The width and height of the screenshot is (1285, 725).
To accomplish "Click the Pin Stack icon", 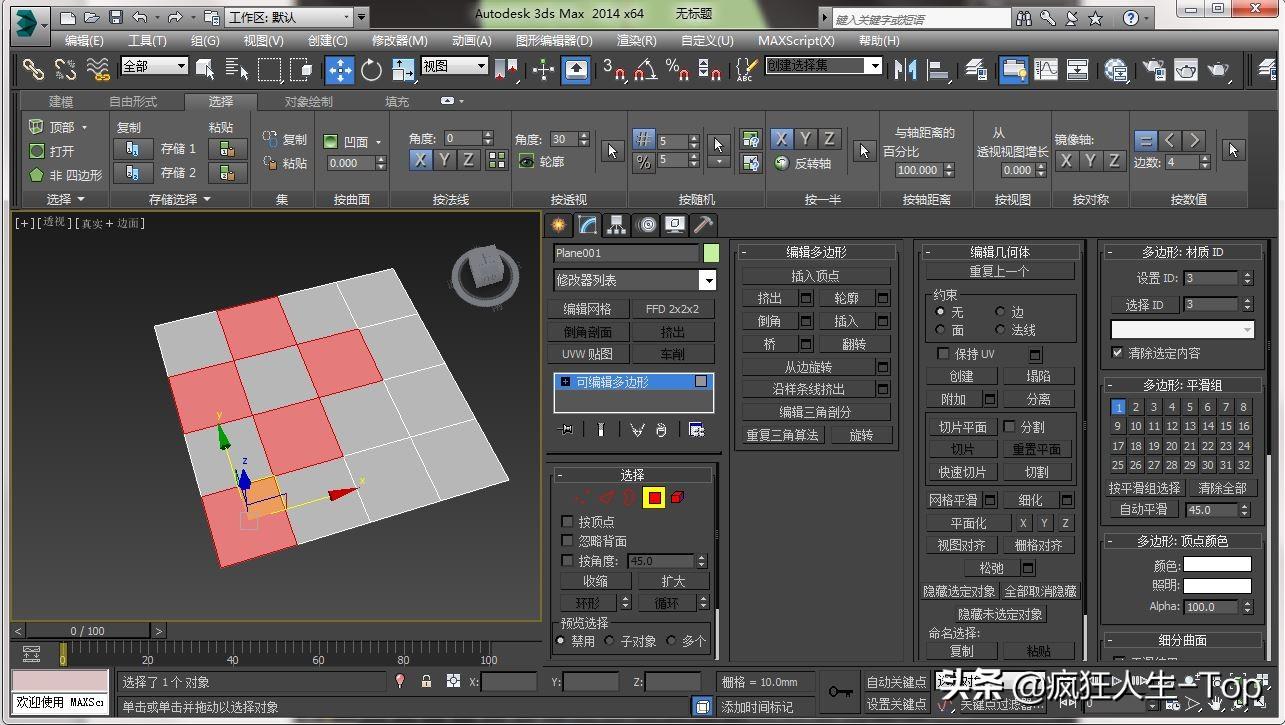I will pos(567,429).
